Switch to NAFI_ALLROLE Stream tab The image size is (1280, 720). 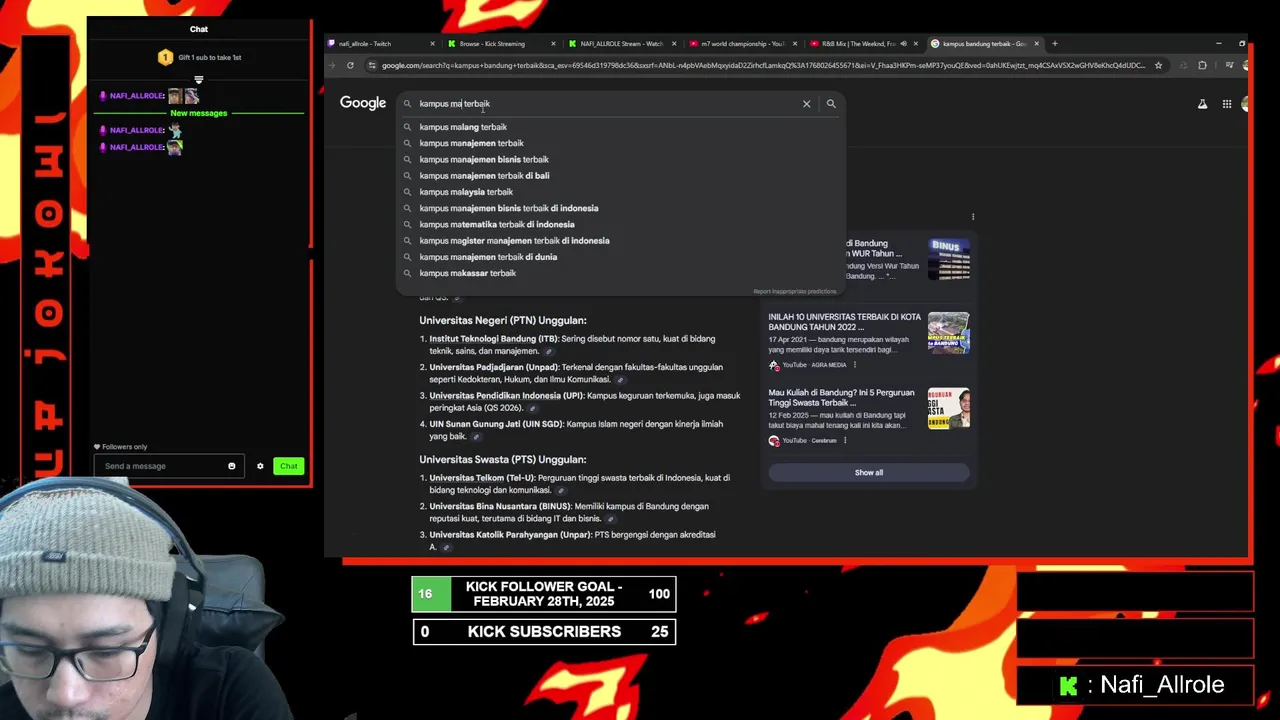coord(623,44)
